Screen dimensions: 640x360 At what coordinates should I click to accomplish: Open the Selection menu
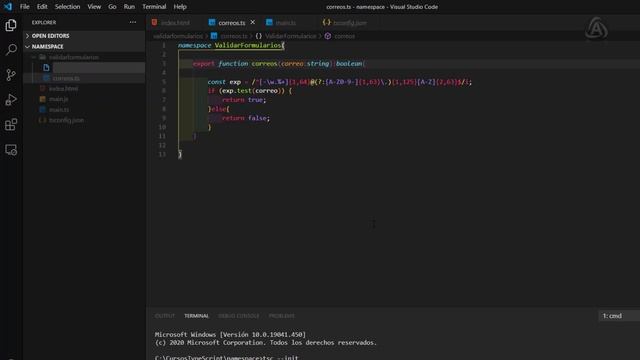pos(67,7)
